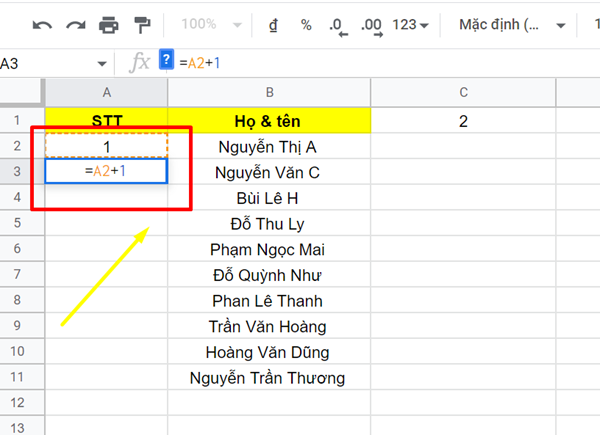The image size is (600, 435).
Task: Select column B header
Action: point(269,92)
